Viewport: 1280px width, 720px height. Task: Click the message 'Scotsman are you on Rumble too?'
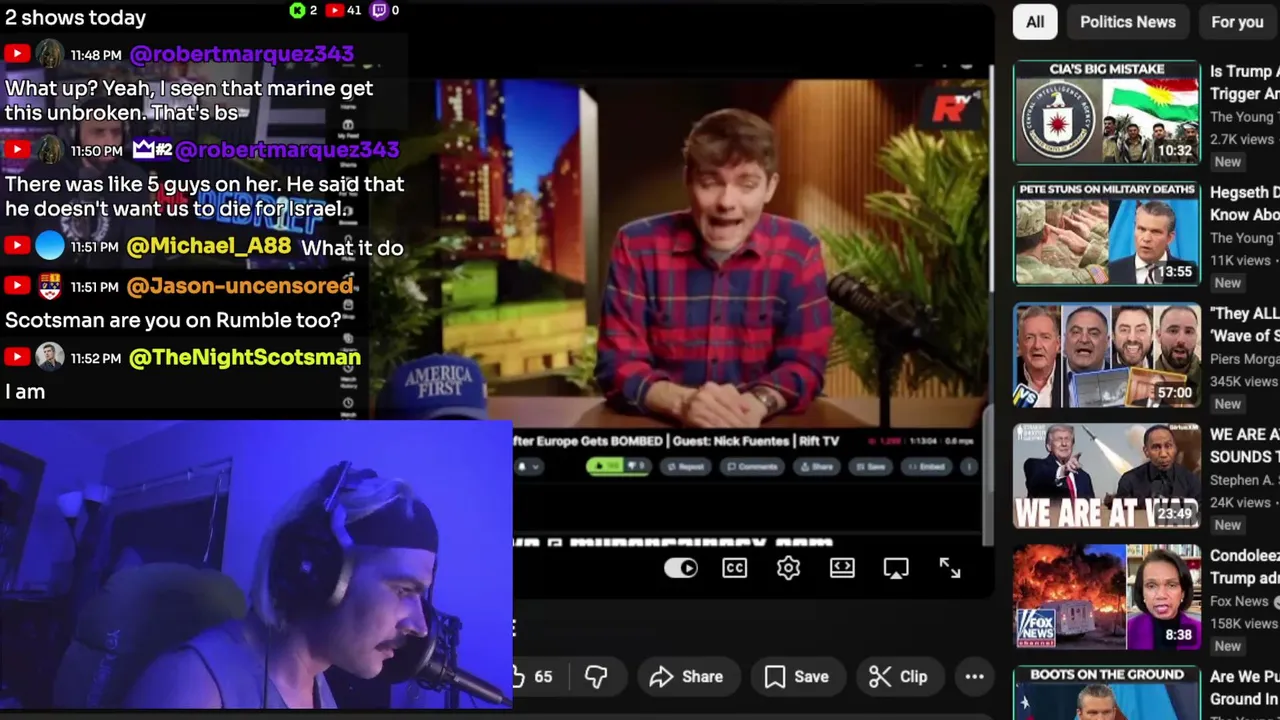173,321
